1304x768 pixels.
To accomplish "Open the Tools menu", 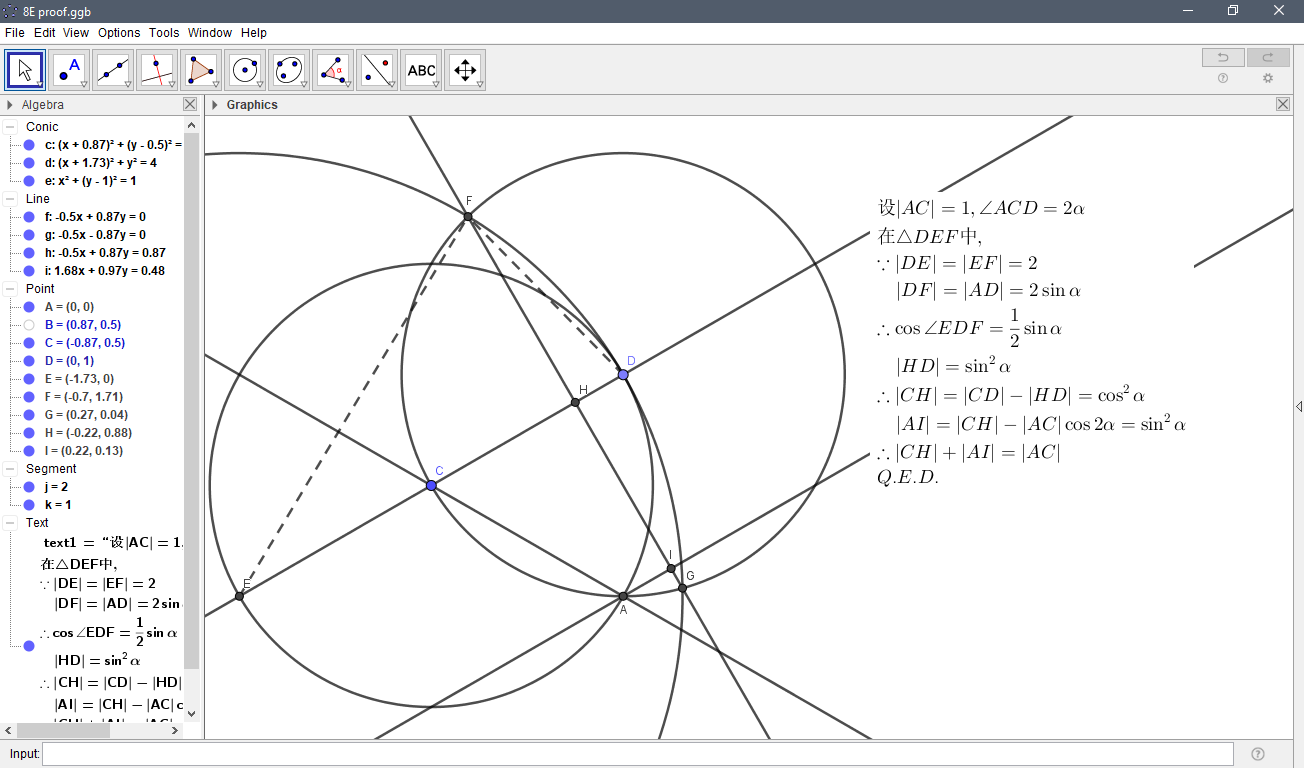I will [163, 32].
